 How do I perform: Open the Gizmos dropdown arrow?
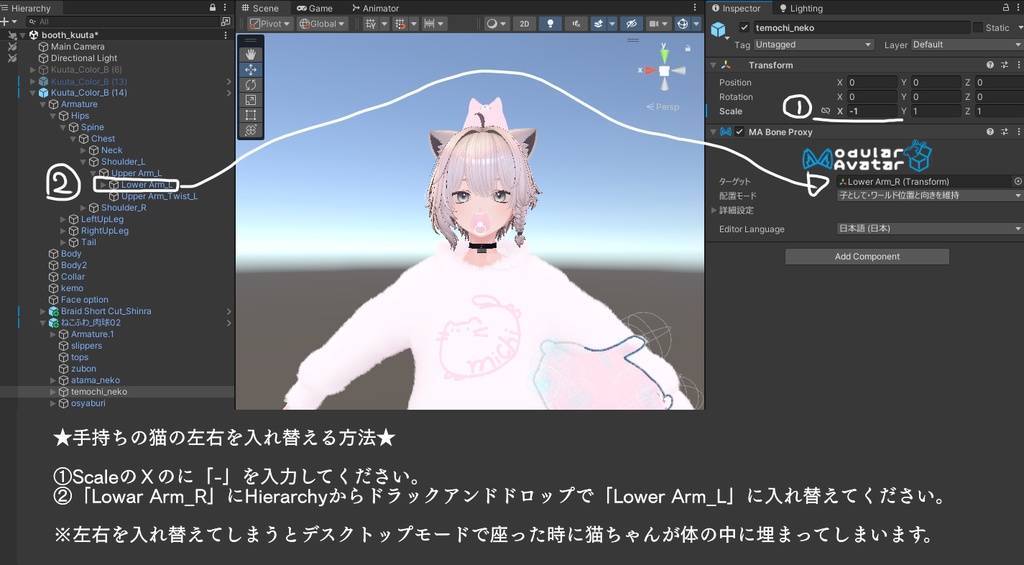[x=696, y=24]
